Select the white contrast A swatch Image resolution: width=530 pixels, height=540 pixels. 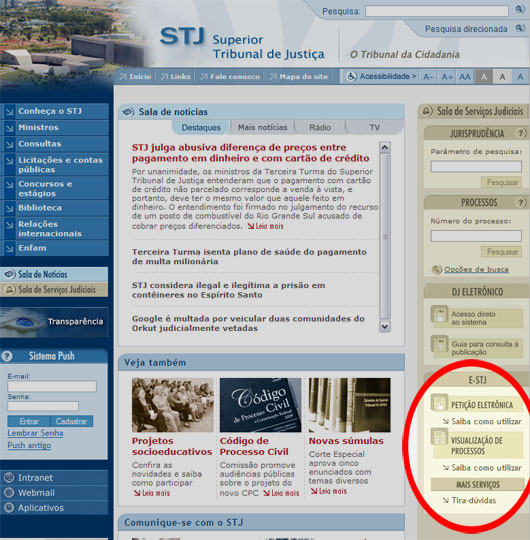tap(502, 77)
